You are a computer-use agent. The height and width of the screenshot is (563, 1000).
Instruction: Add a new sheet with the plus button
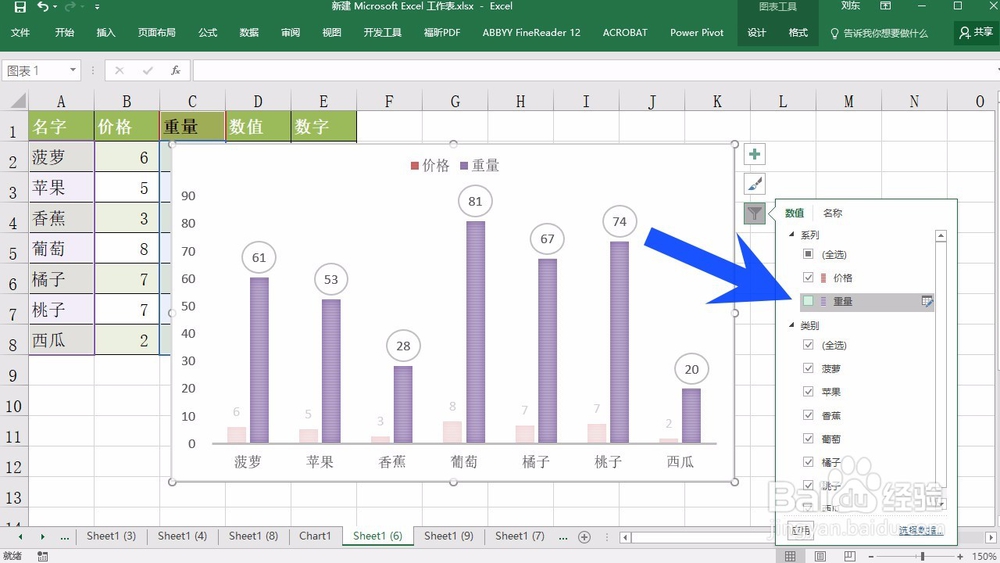584,537
